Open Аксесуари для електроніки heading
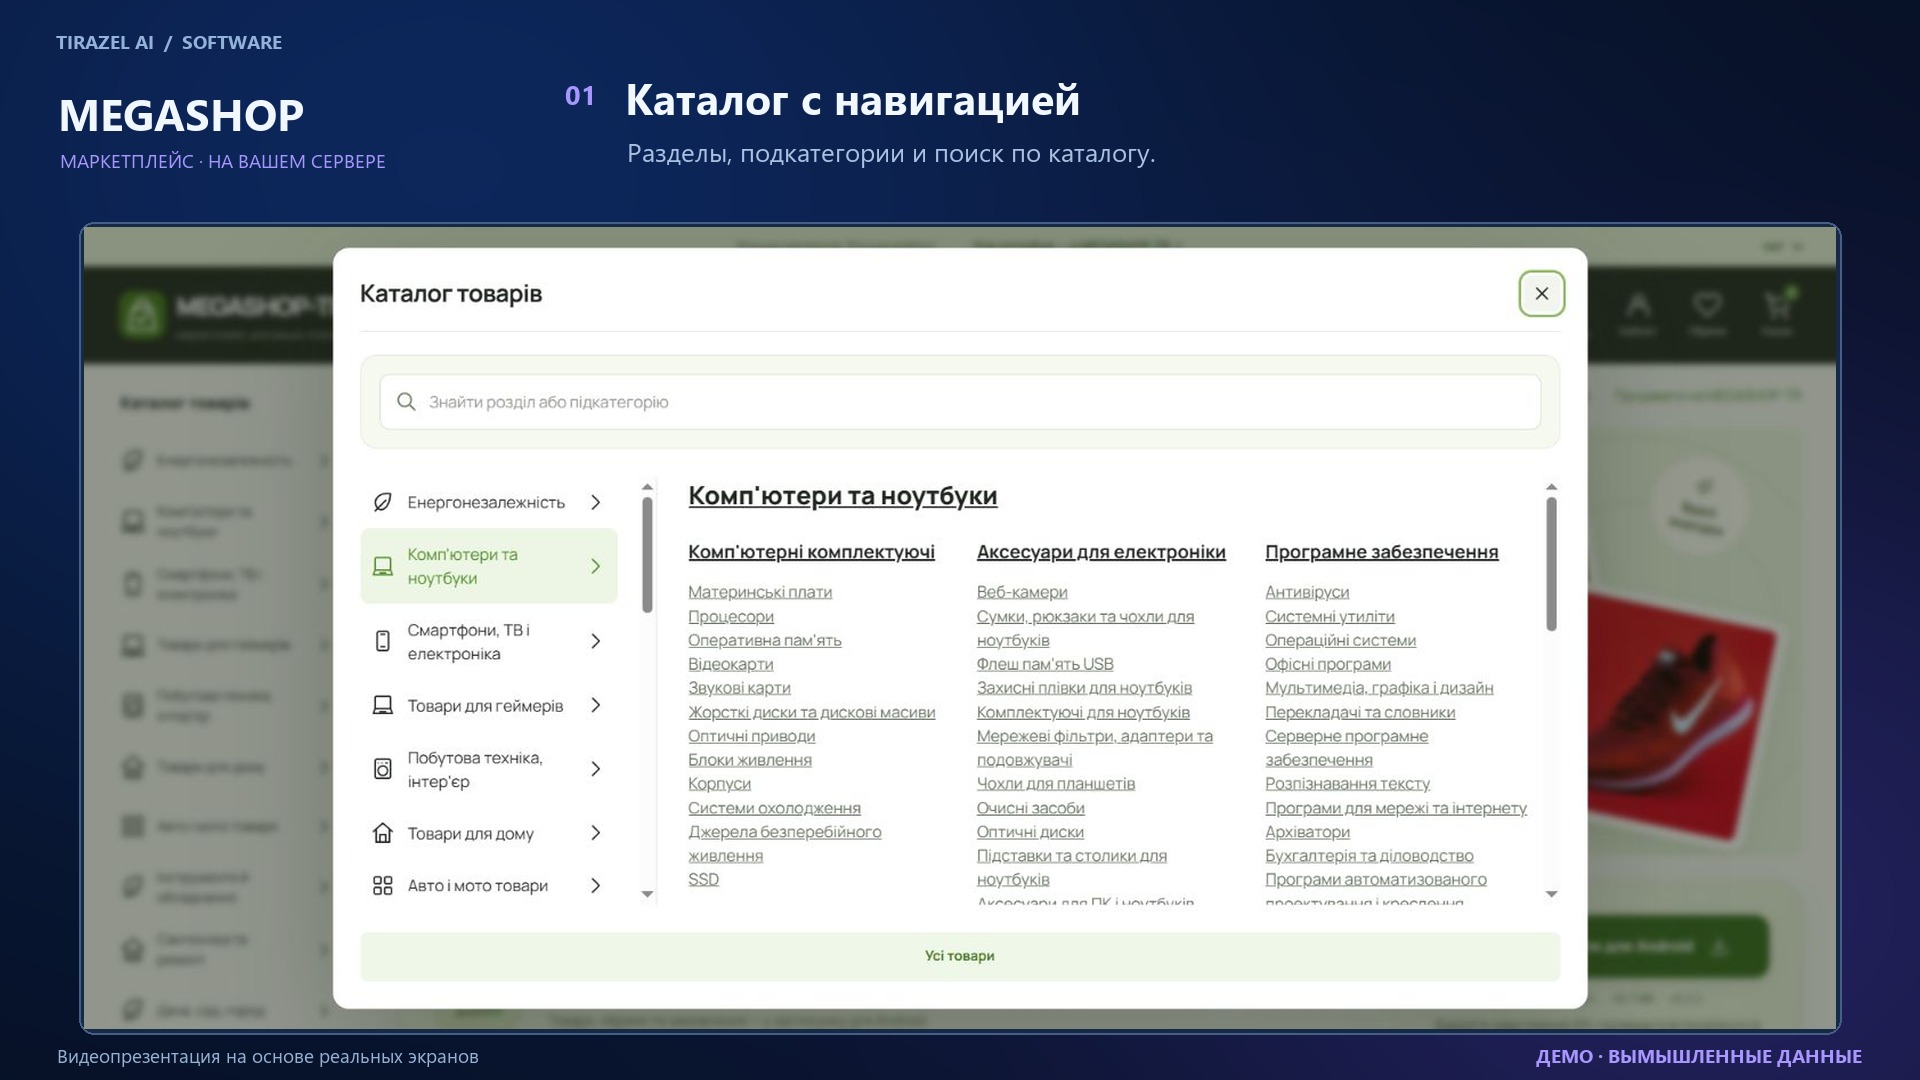The width and height of the screenshot is (1920, 1080). (1101, 552)
